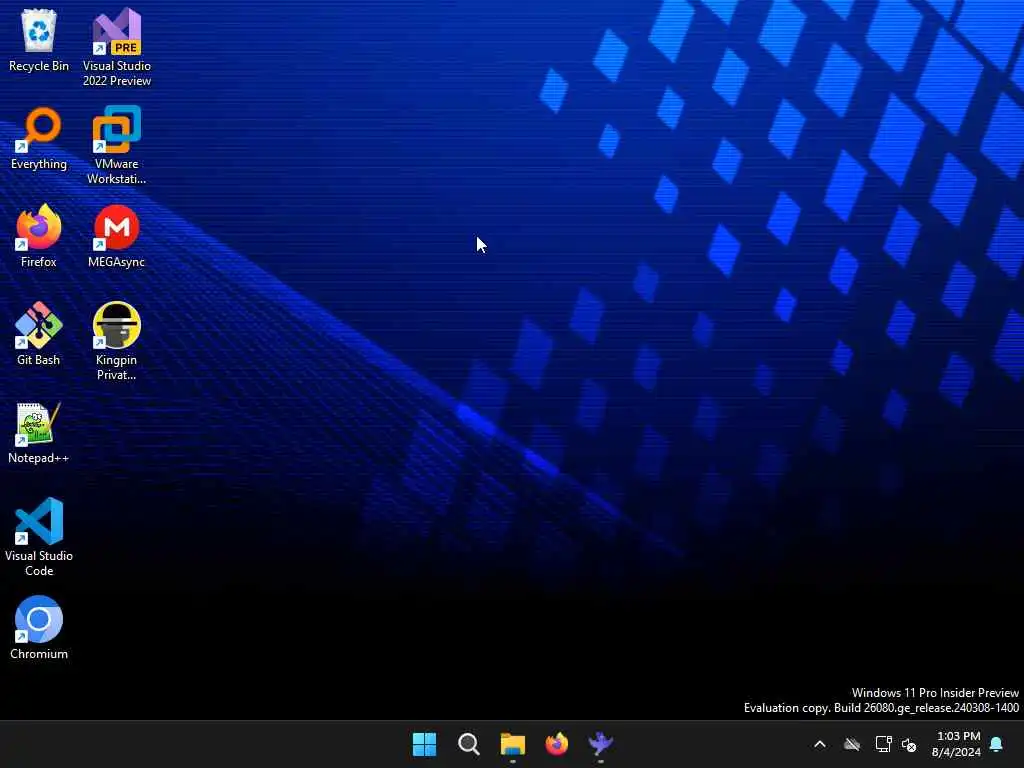The height and width of the screenshot is (768, 1024).
Task: Select the Notepad++ desktop shortcut
Action: (x=39, y=432)
